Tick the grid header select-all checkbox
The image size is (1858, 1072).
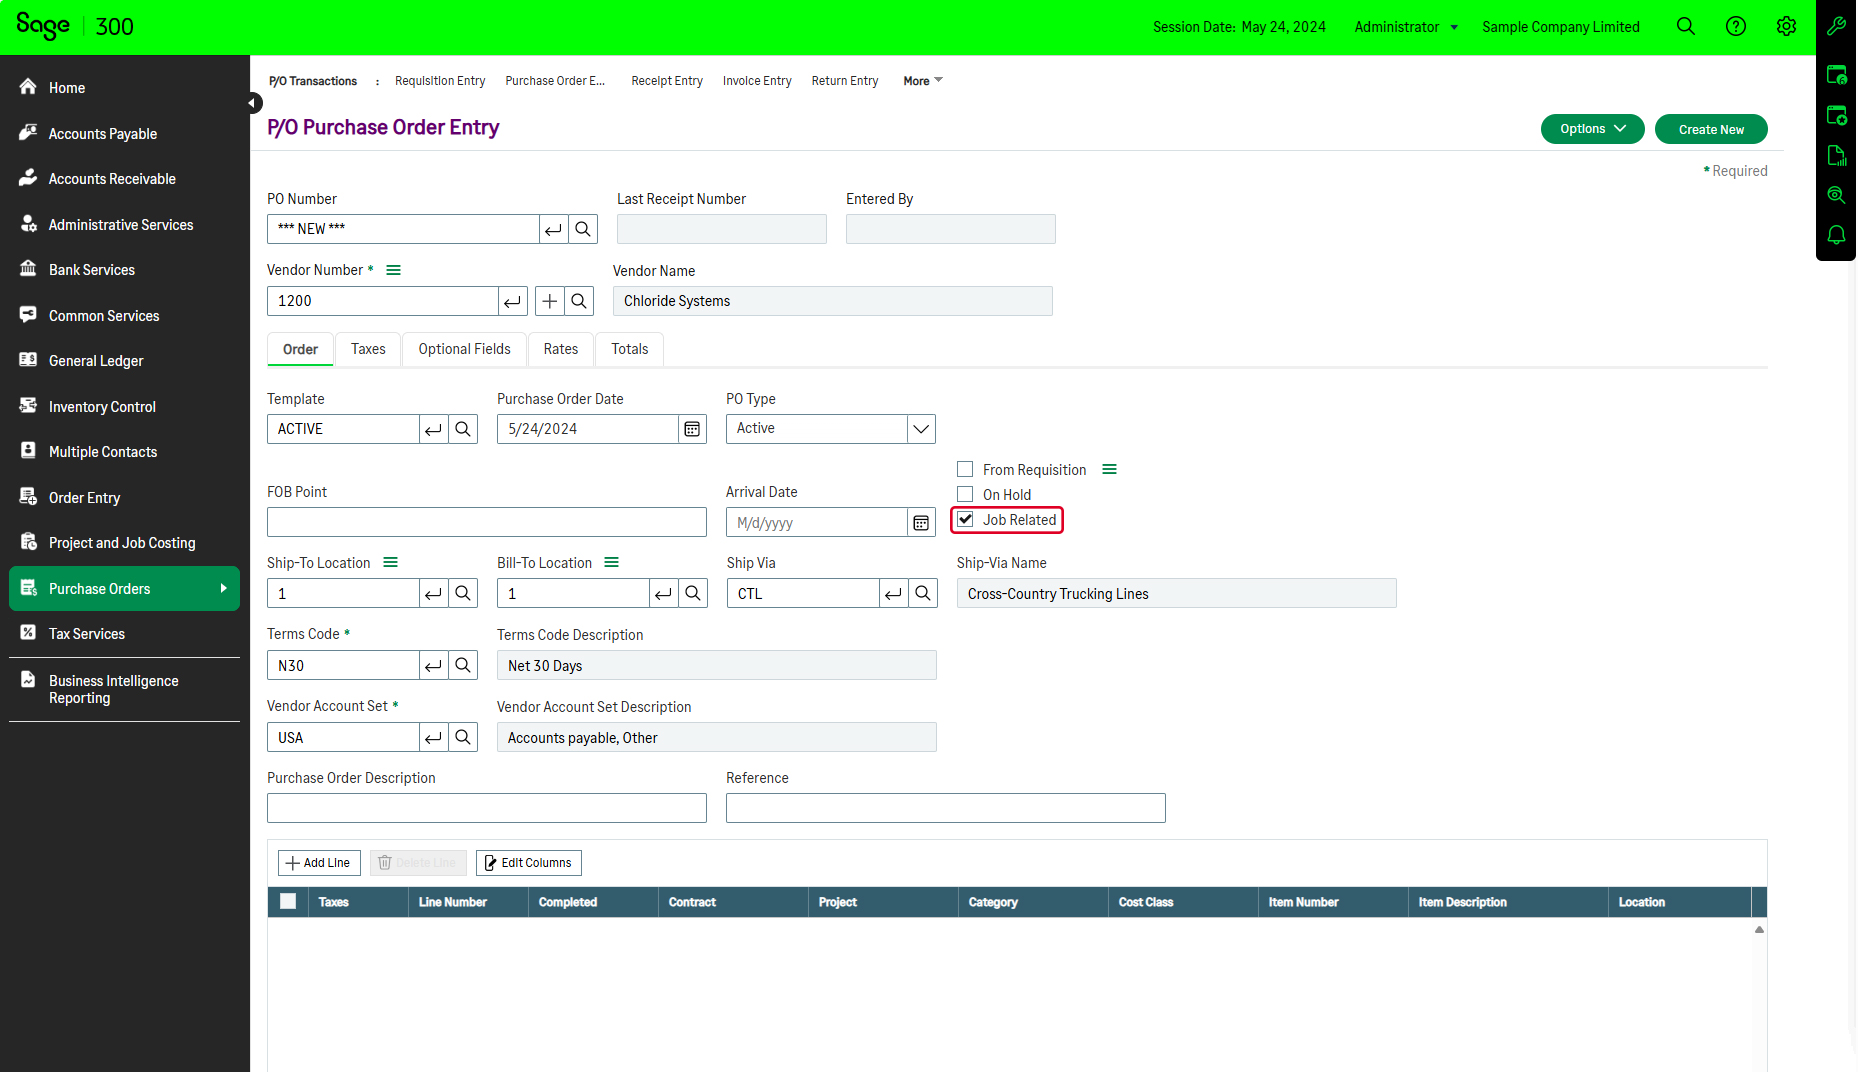point(288,901)
